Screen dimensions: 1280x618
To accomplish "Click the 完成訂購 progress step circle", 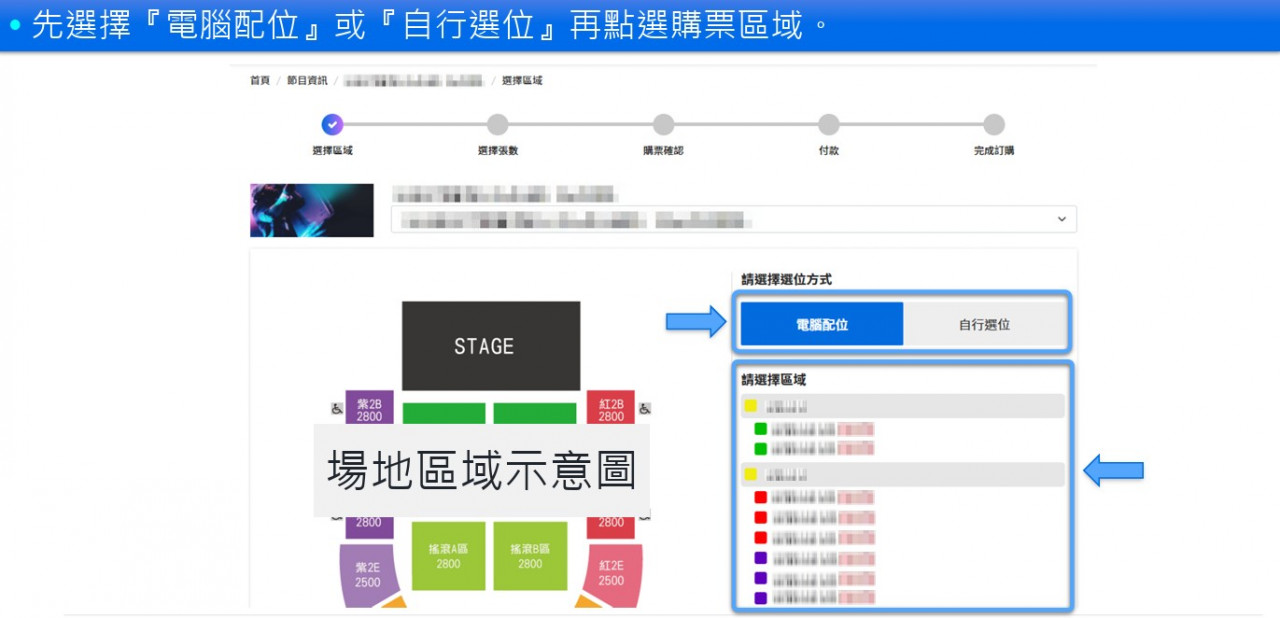I will [993, 124].
